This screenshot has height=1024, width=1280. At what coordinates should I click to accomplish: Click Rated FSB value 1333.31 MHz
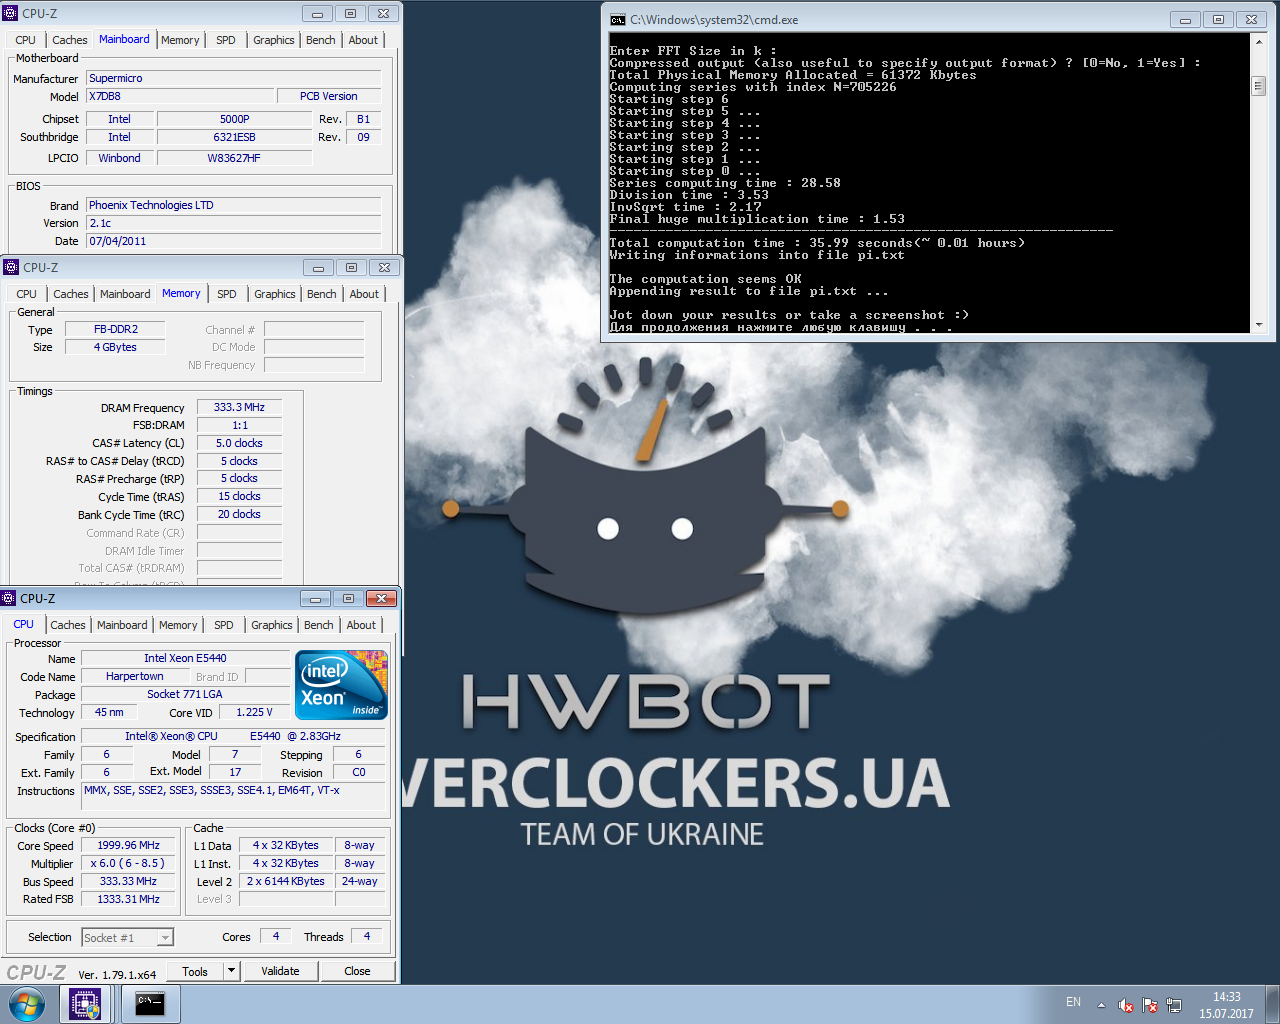128,899
